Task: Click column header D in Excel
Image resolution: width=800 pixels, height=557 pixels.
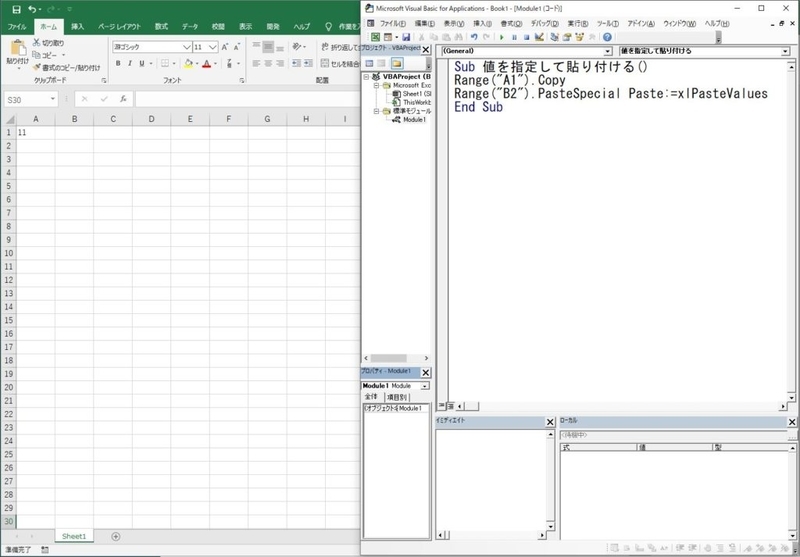Action: [152, 119]
